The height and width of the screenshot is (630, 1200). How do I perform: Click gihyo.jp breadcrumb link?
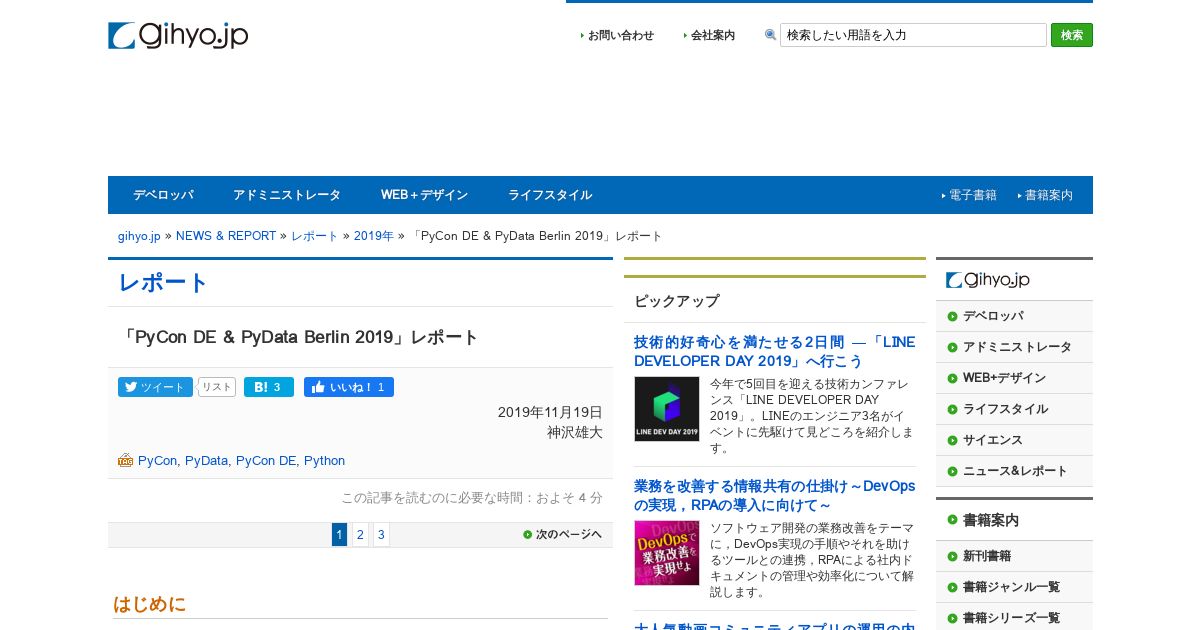coord(139,236)
